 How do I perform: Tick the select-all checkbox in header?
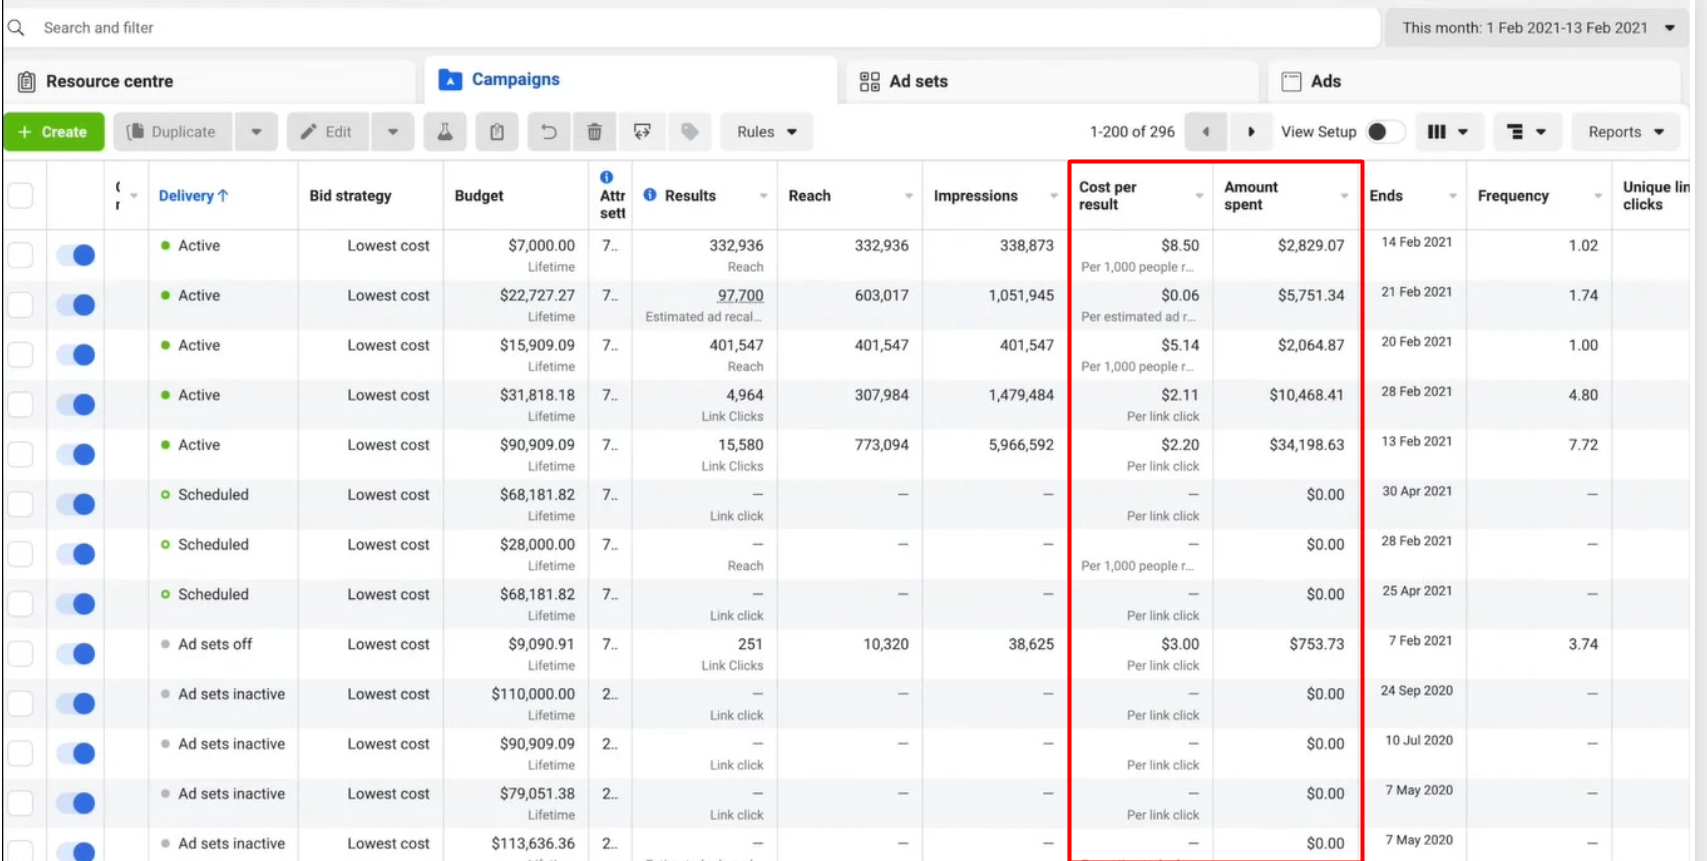tap(21, 196)
